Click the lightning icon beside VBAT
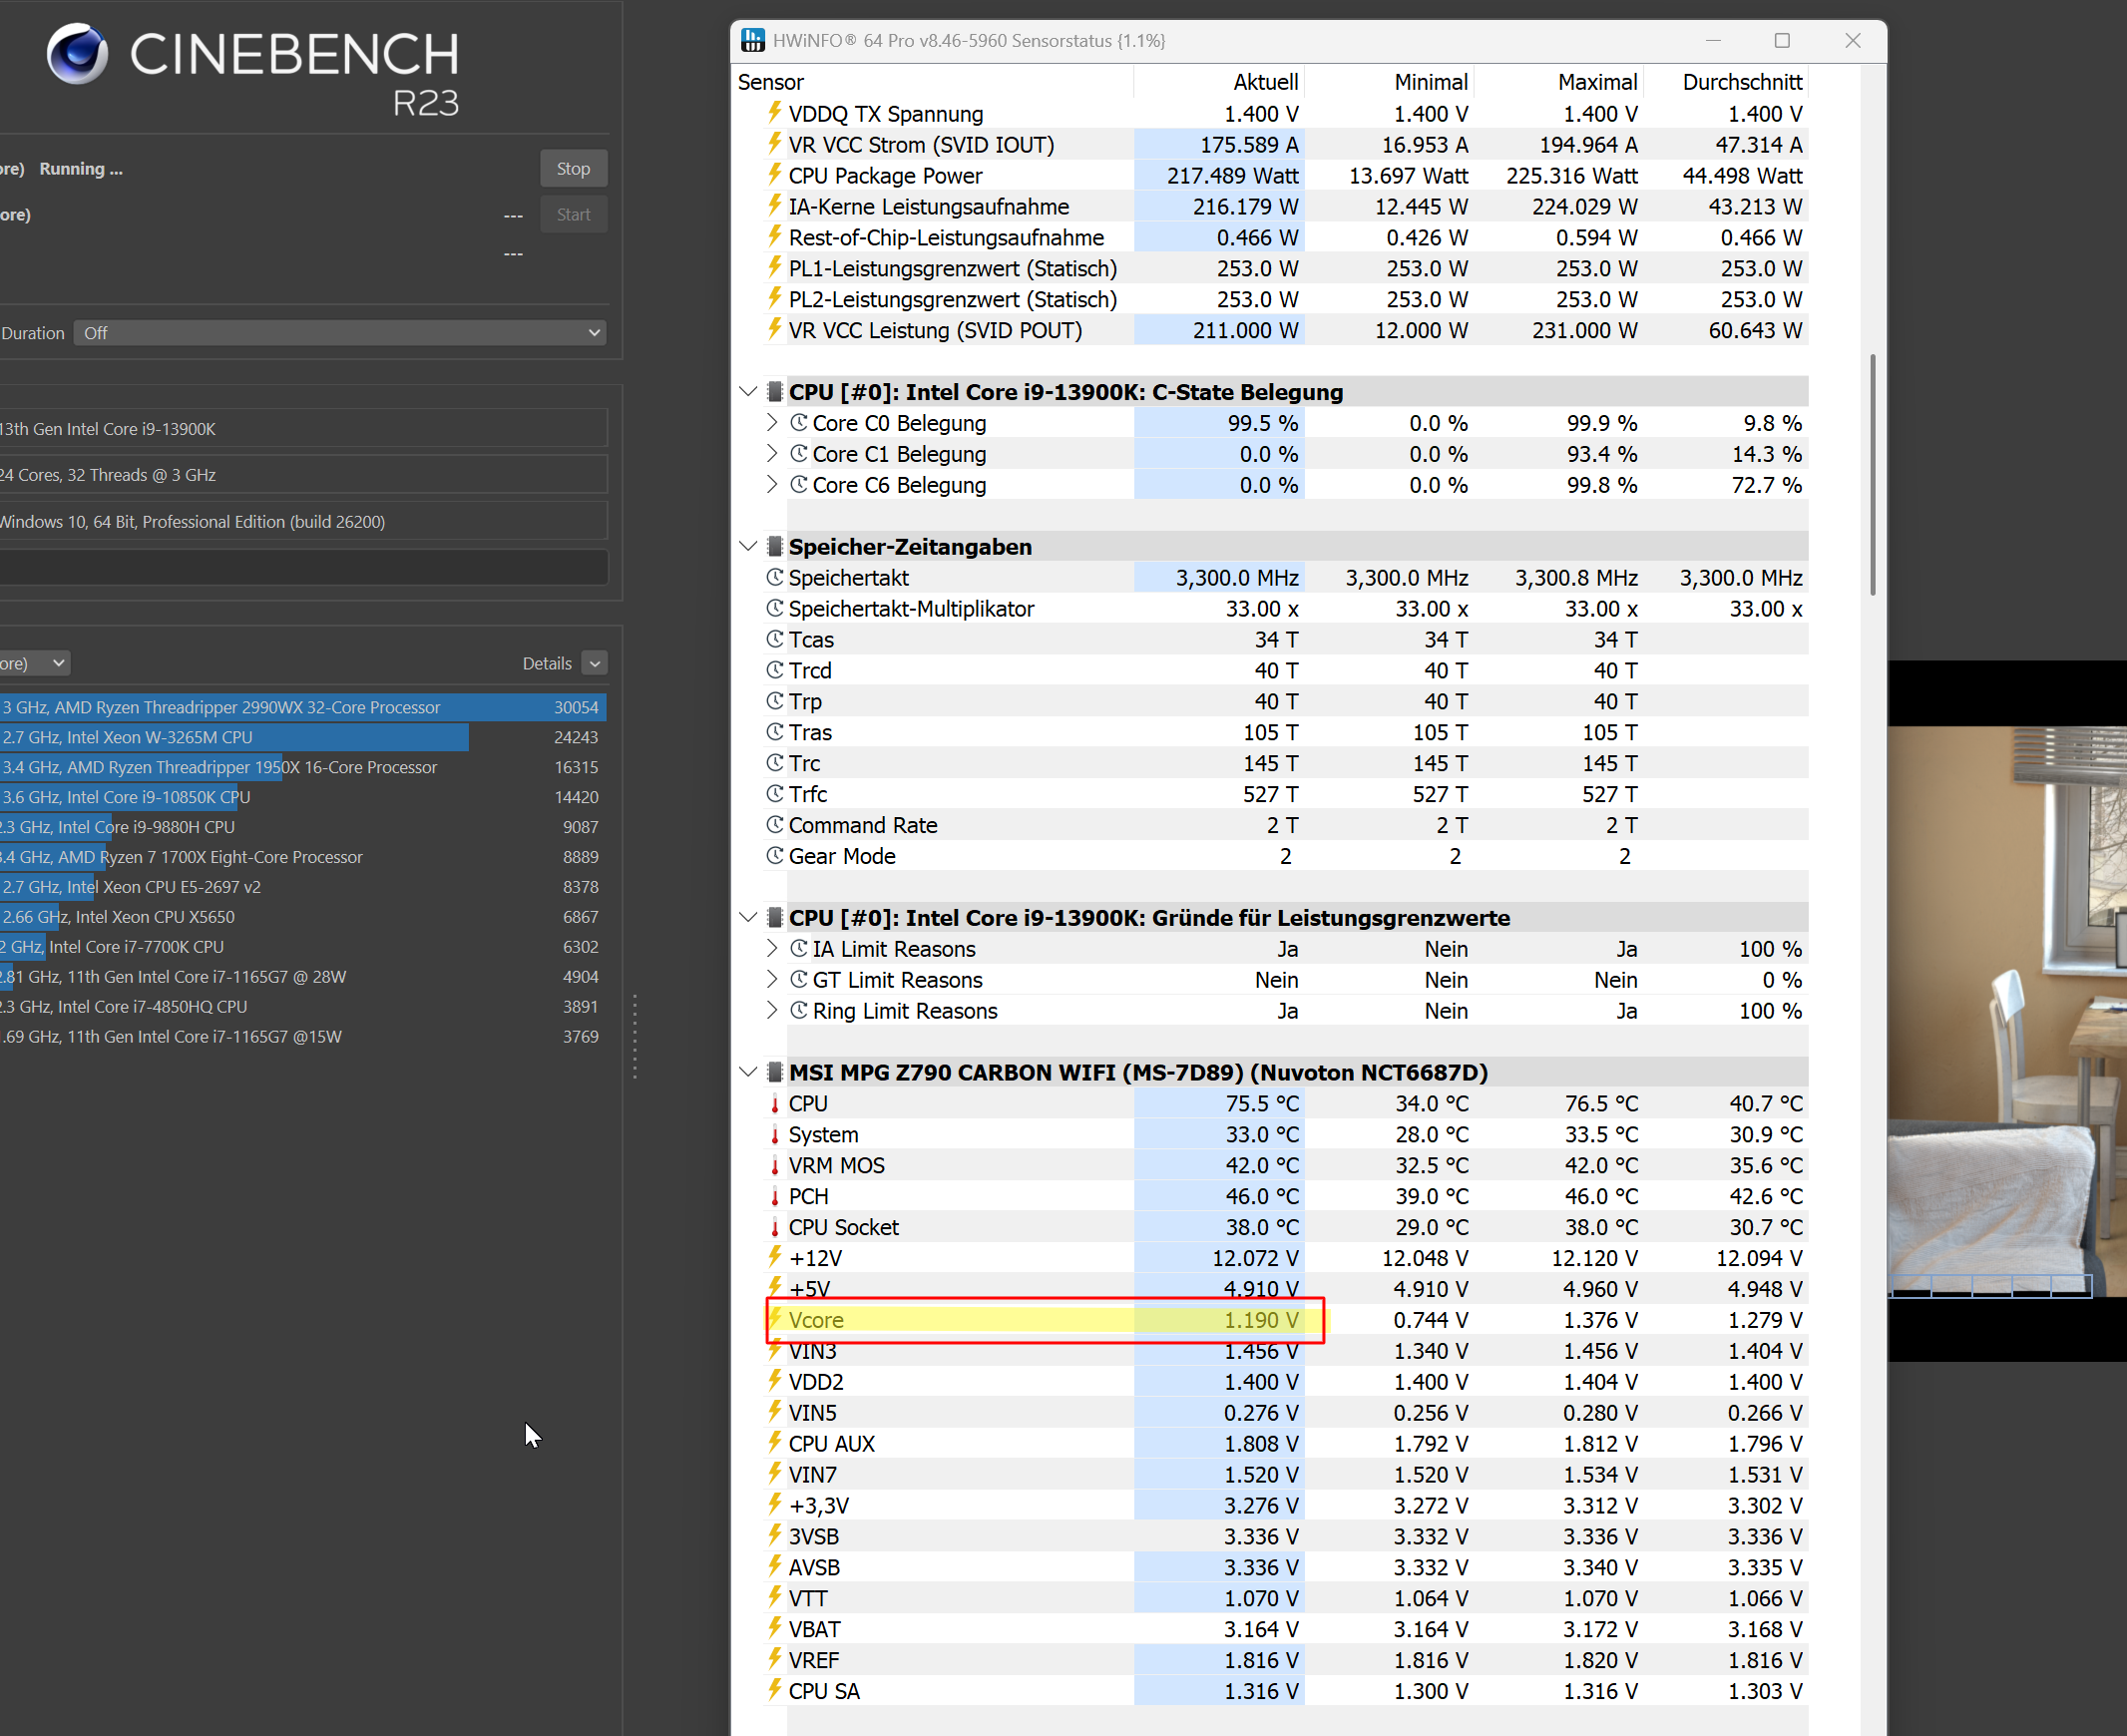This screenshot has height=1736, width=2127. [x=775, y=1628]
